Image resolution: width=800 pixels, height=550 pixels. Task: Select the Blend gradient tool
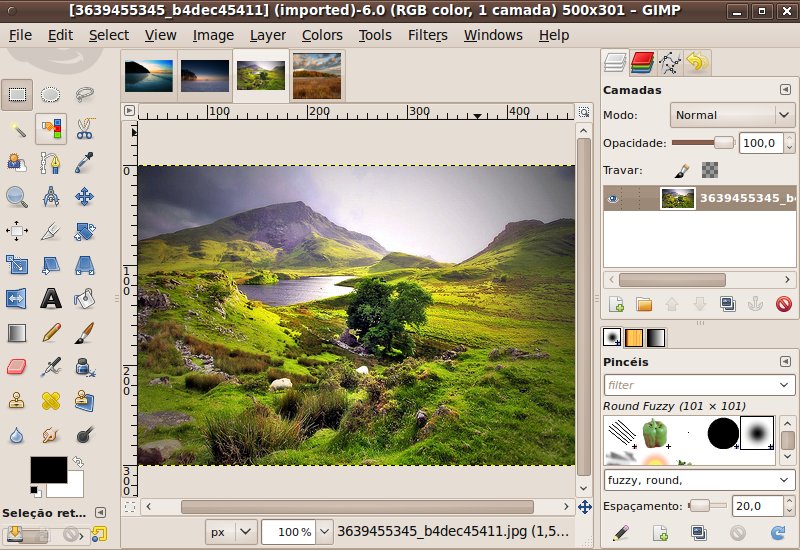click(17, 333)
